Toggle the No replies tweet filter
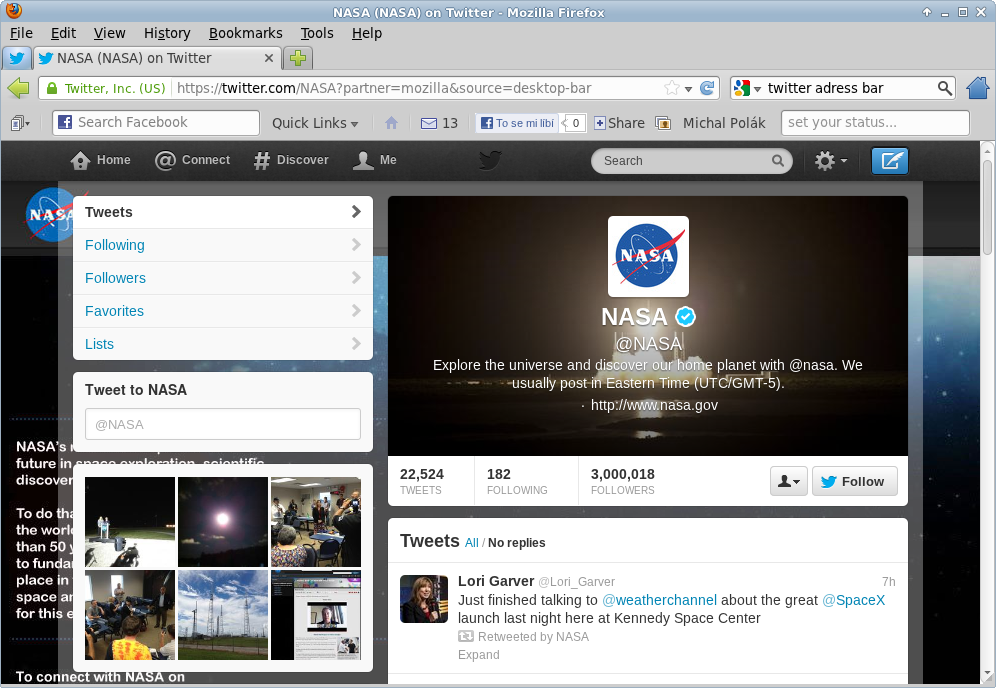 coord(517,543)
